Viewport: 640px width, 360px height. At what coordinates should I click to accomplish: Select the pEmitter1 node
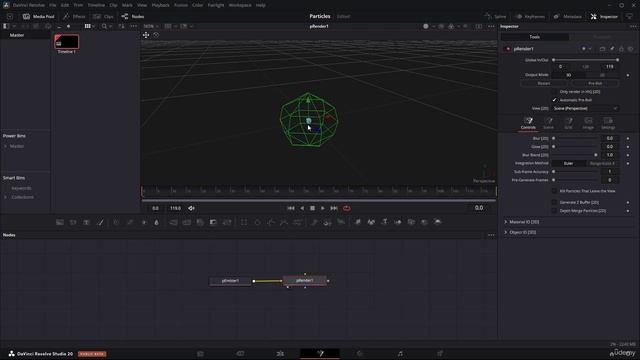click(230, 281)
